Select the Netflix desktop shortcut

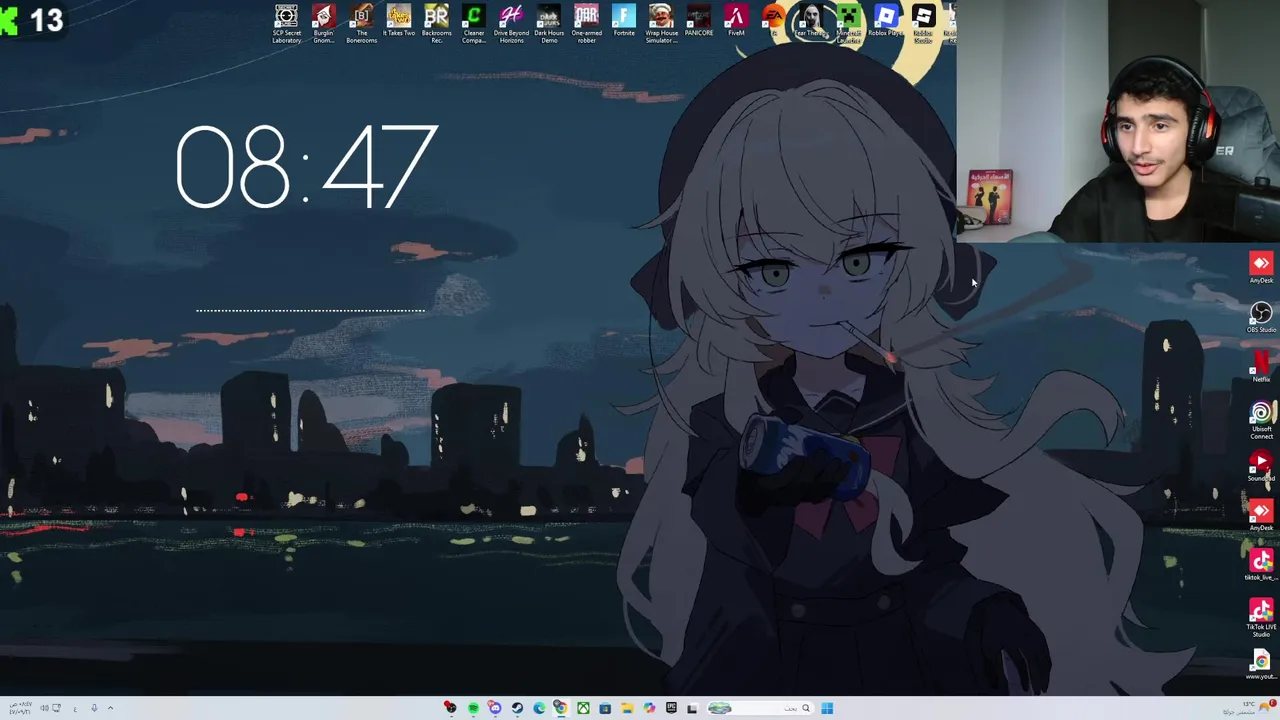click(x=1261, y=366)
